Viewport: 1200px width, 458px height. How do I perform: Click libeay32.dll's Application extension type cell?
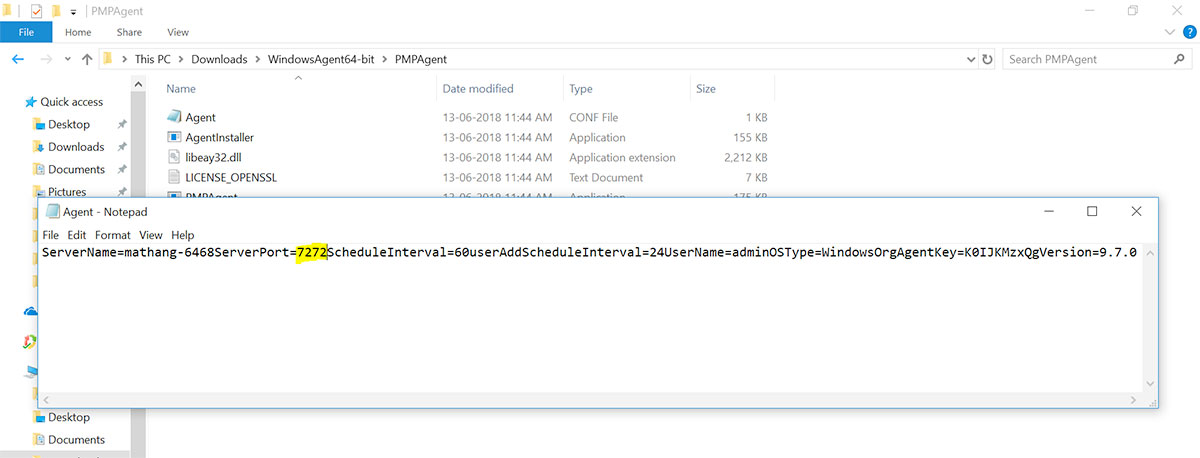(x=622, y=157)
